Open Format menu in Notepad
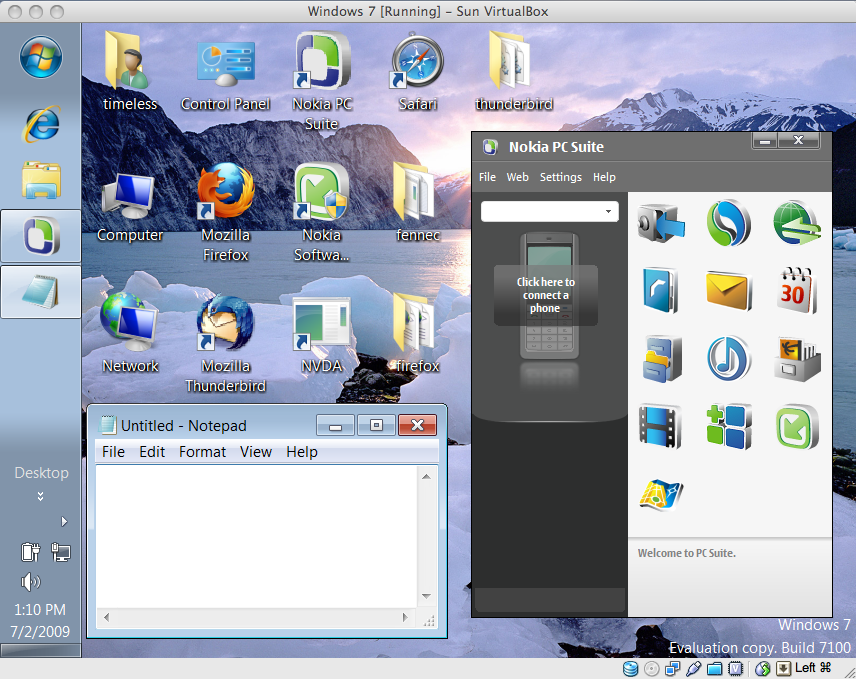The width and height of the screenshot is (856, 679). [x=203, y=452]
